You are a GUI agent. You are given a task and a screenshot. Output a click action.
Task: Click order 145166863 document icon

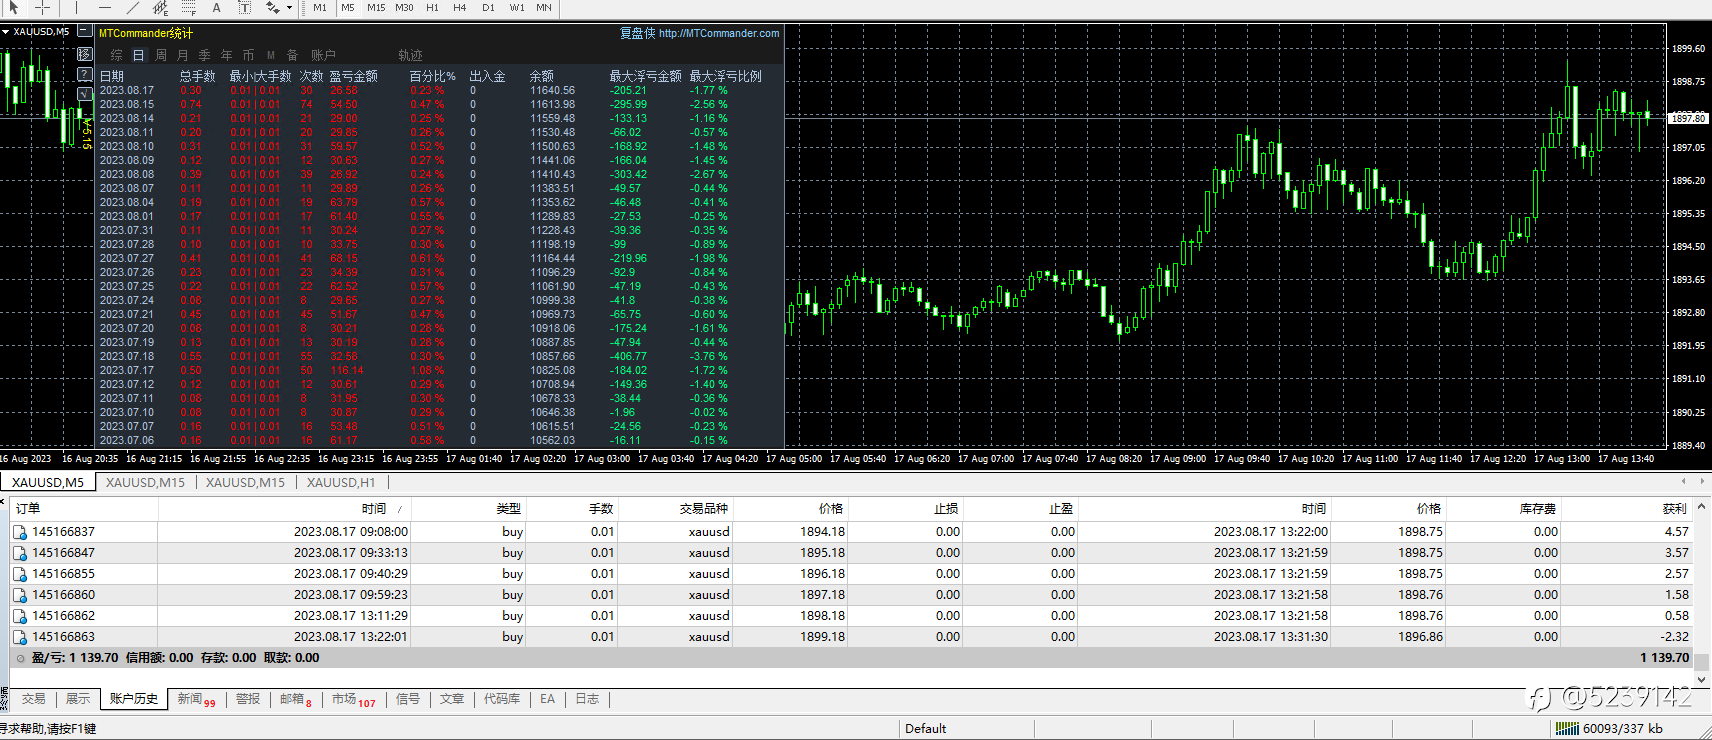pos(20,637)
